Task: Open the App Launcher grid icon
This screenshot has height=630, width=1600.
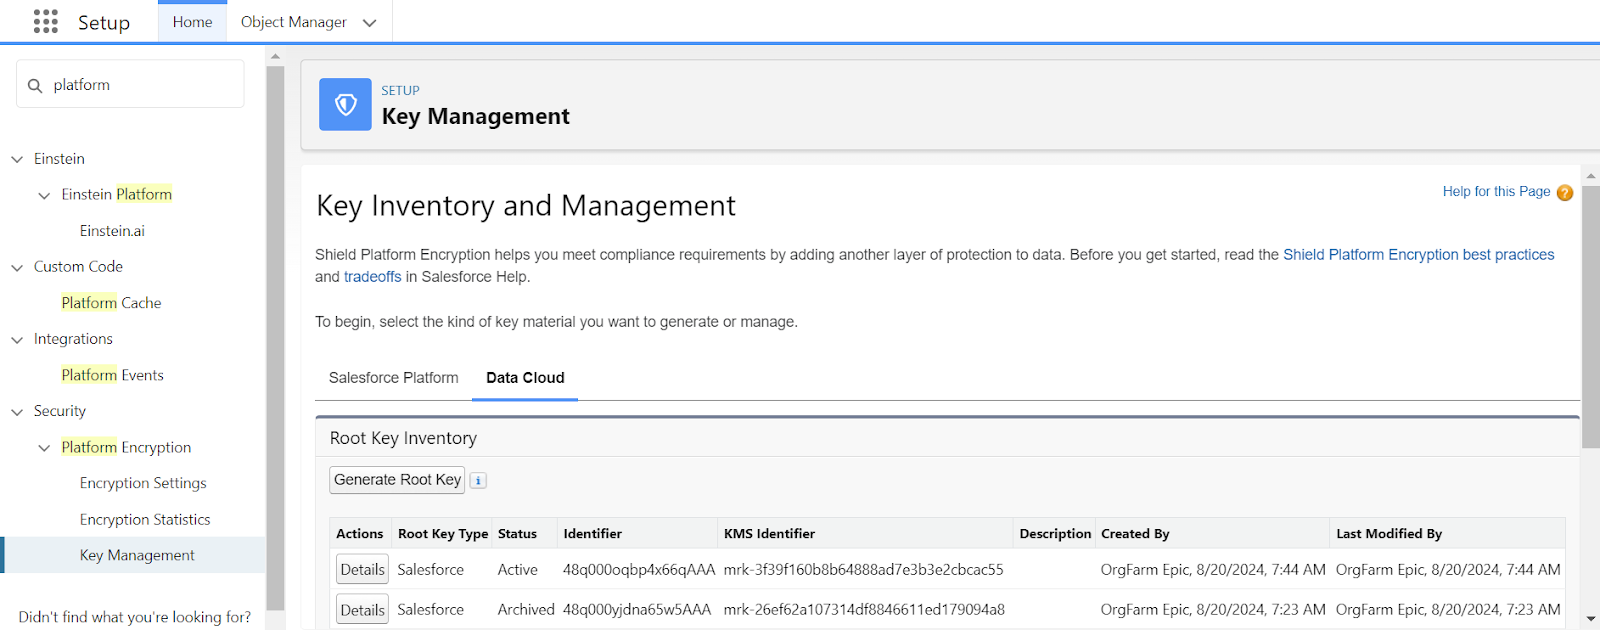Action: coord(46,22)
